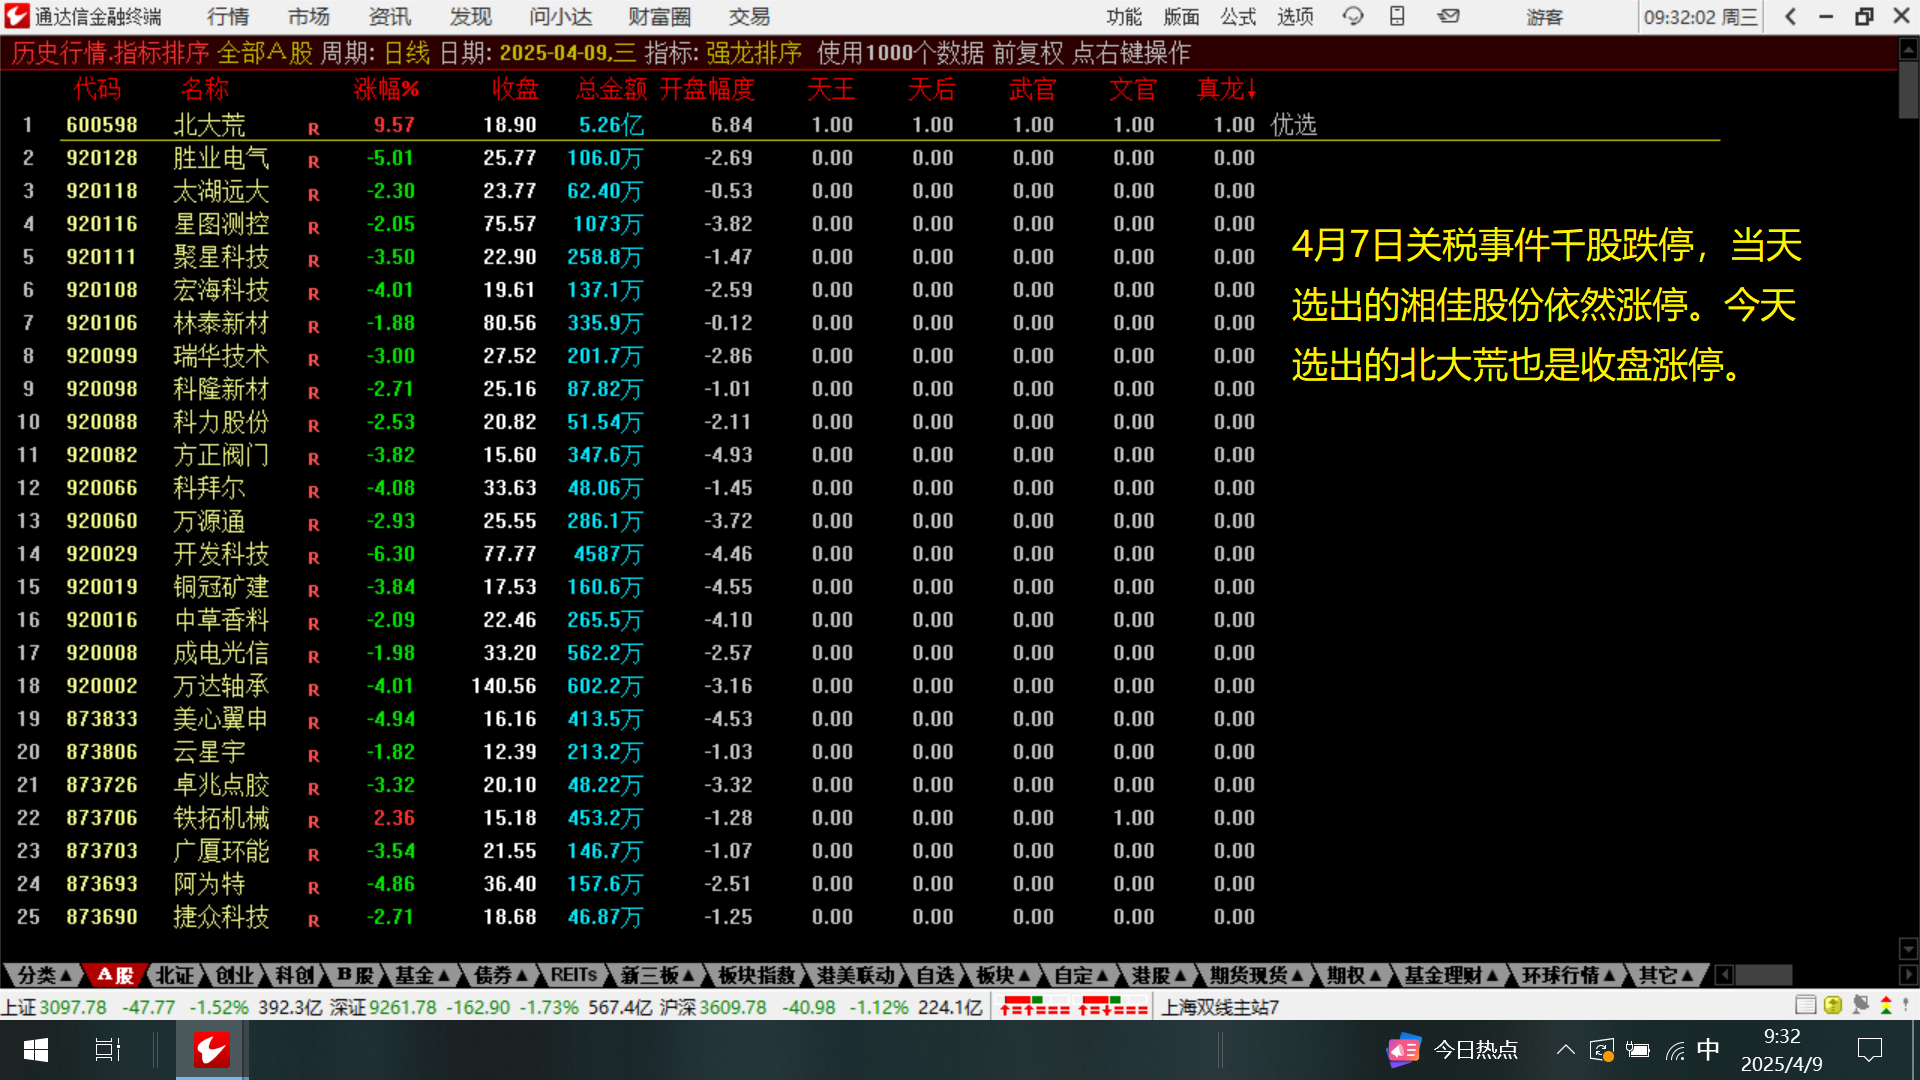The height and width of the screenshot is (1080, 1920).
Task: Open the 行情 menu
Action: (228, 16)
